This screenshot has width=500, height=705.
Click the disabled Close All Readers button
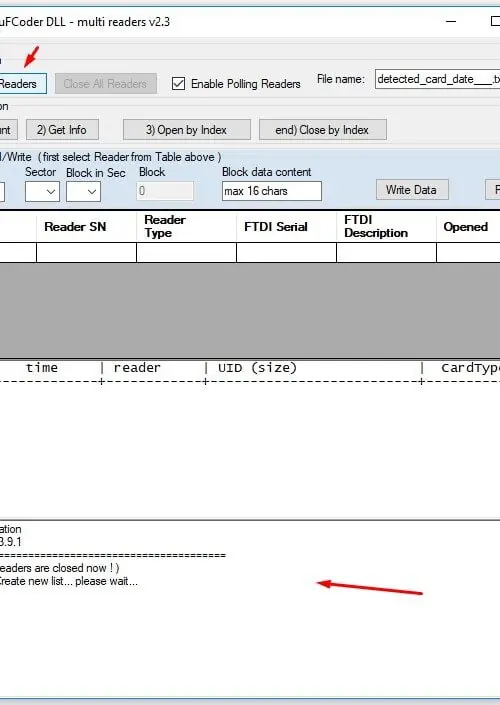click(x=106, y=84)
